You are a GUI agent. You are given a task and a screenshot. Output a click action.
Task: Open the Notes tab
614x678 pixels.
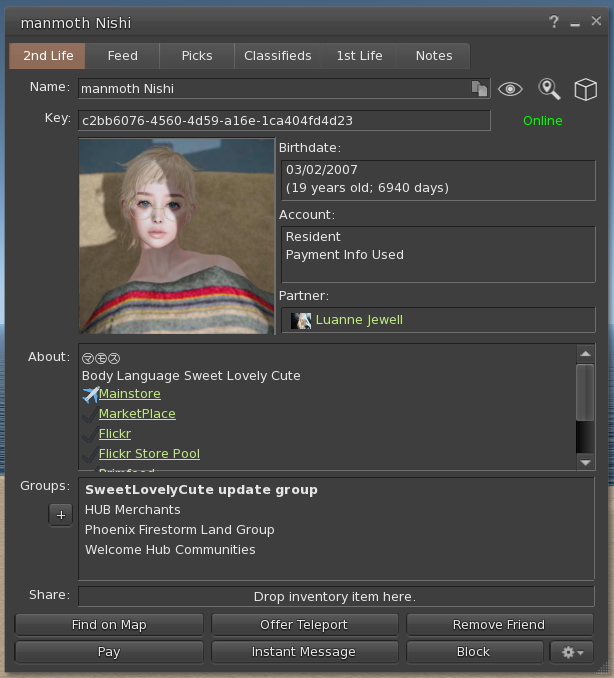tap(434, 56)
